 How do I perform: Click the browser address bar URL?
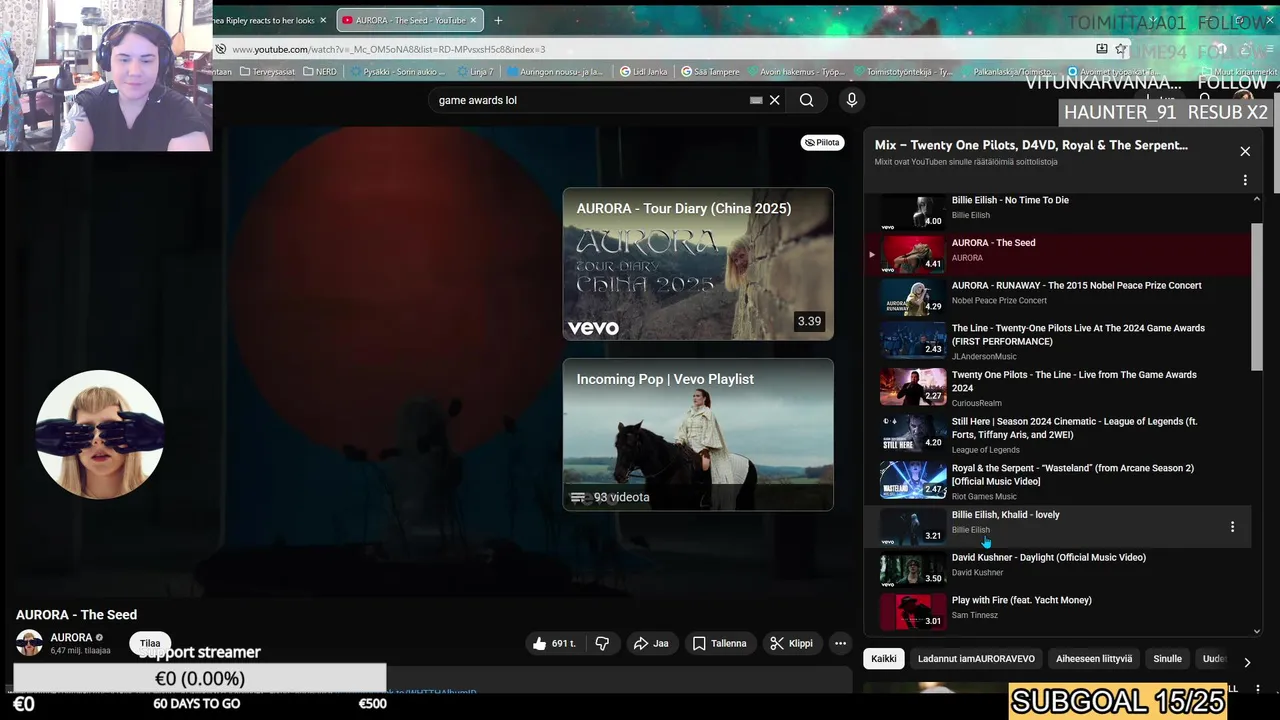[389, 49]
